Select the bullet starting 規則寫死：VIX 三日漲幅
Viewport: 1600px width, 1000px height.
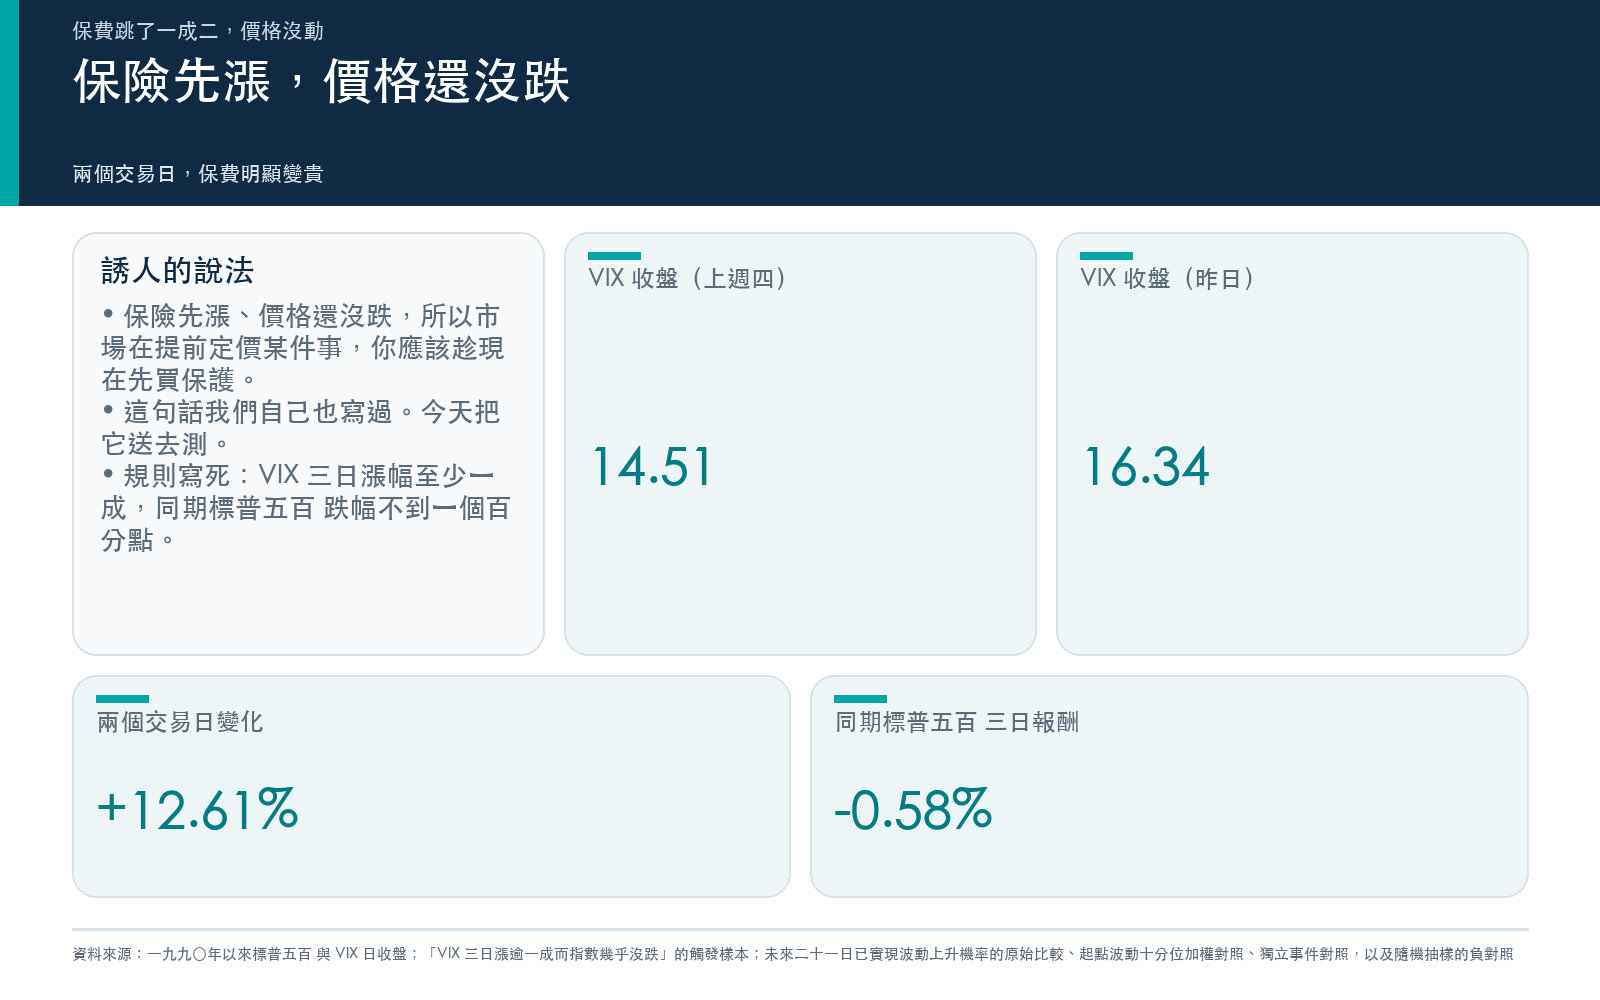click(x=306, y=508)
